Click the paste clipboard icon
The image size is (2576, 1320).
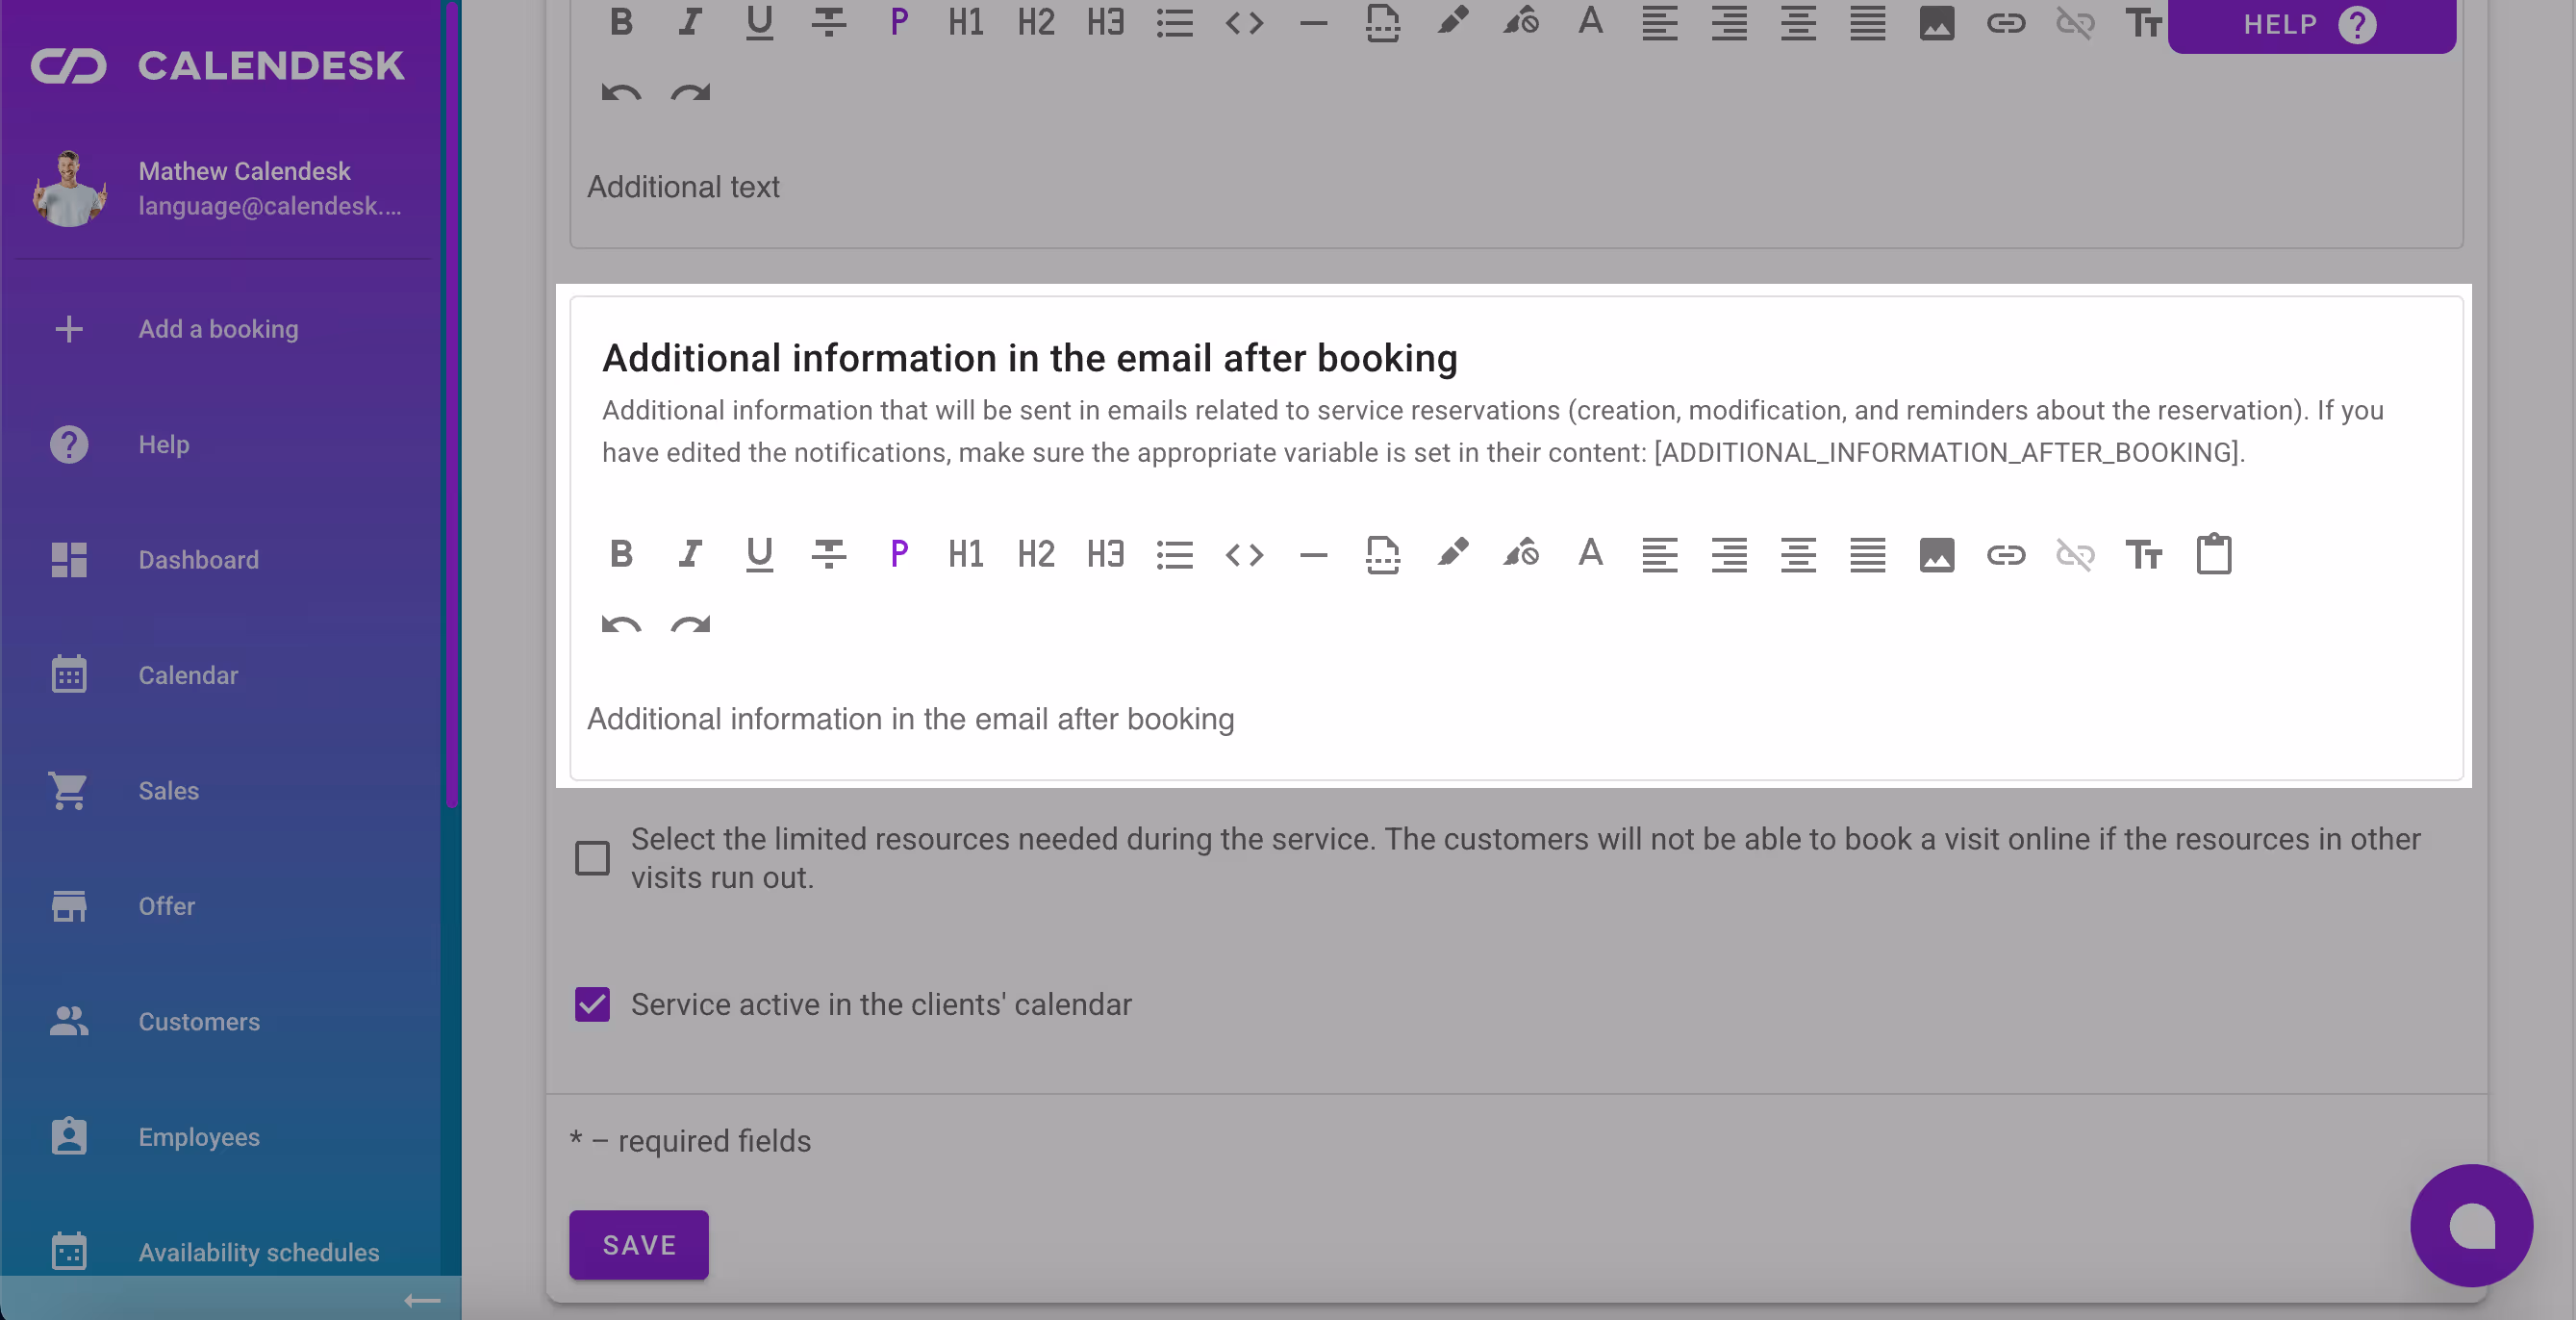[x=2213, y=554]
